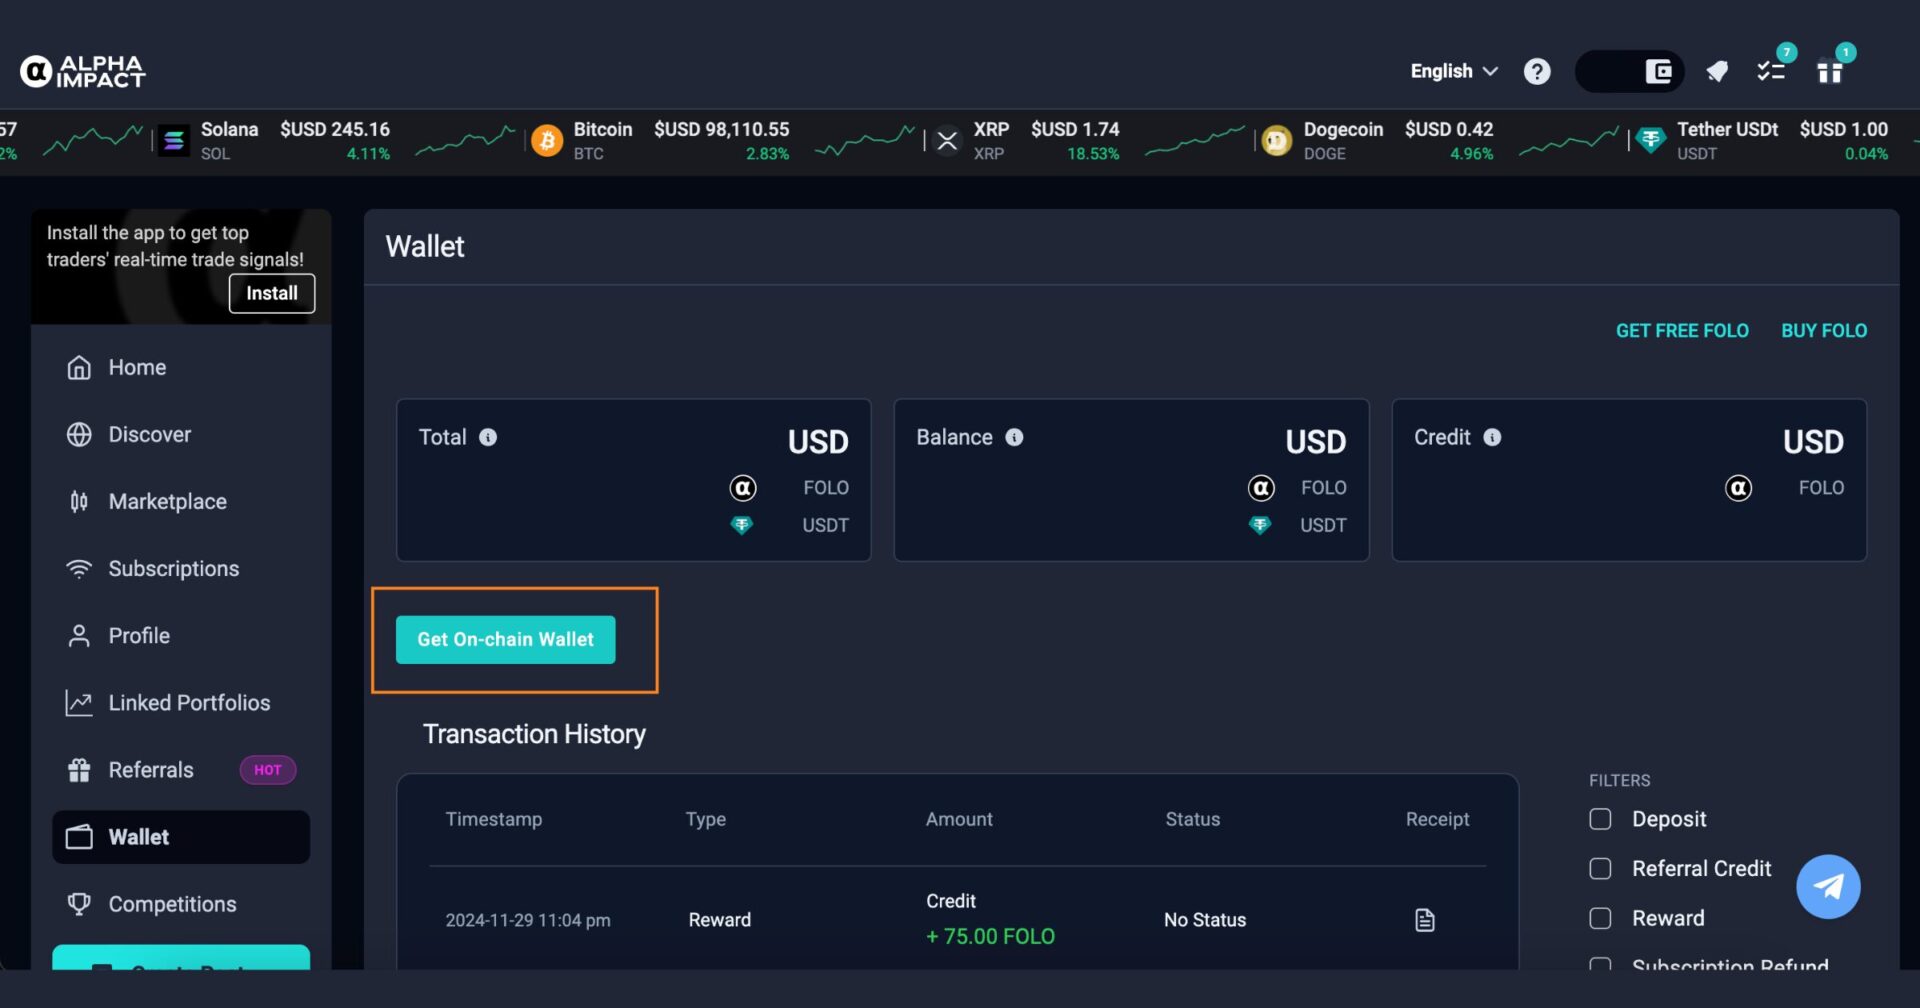
Task: Open the help question mark icon
Action: click(1537, 71)
